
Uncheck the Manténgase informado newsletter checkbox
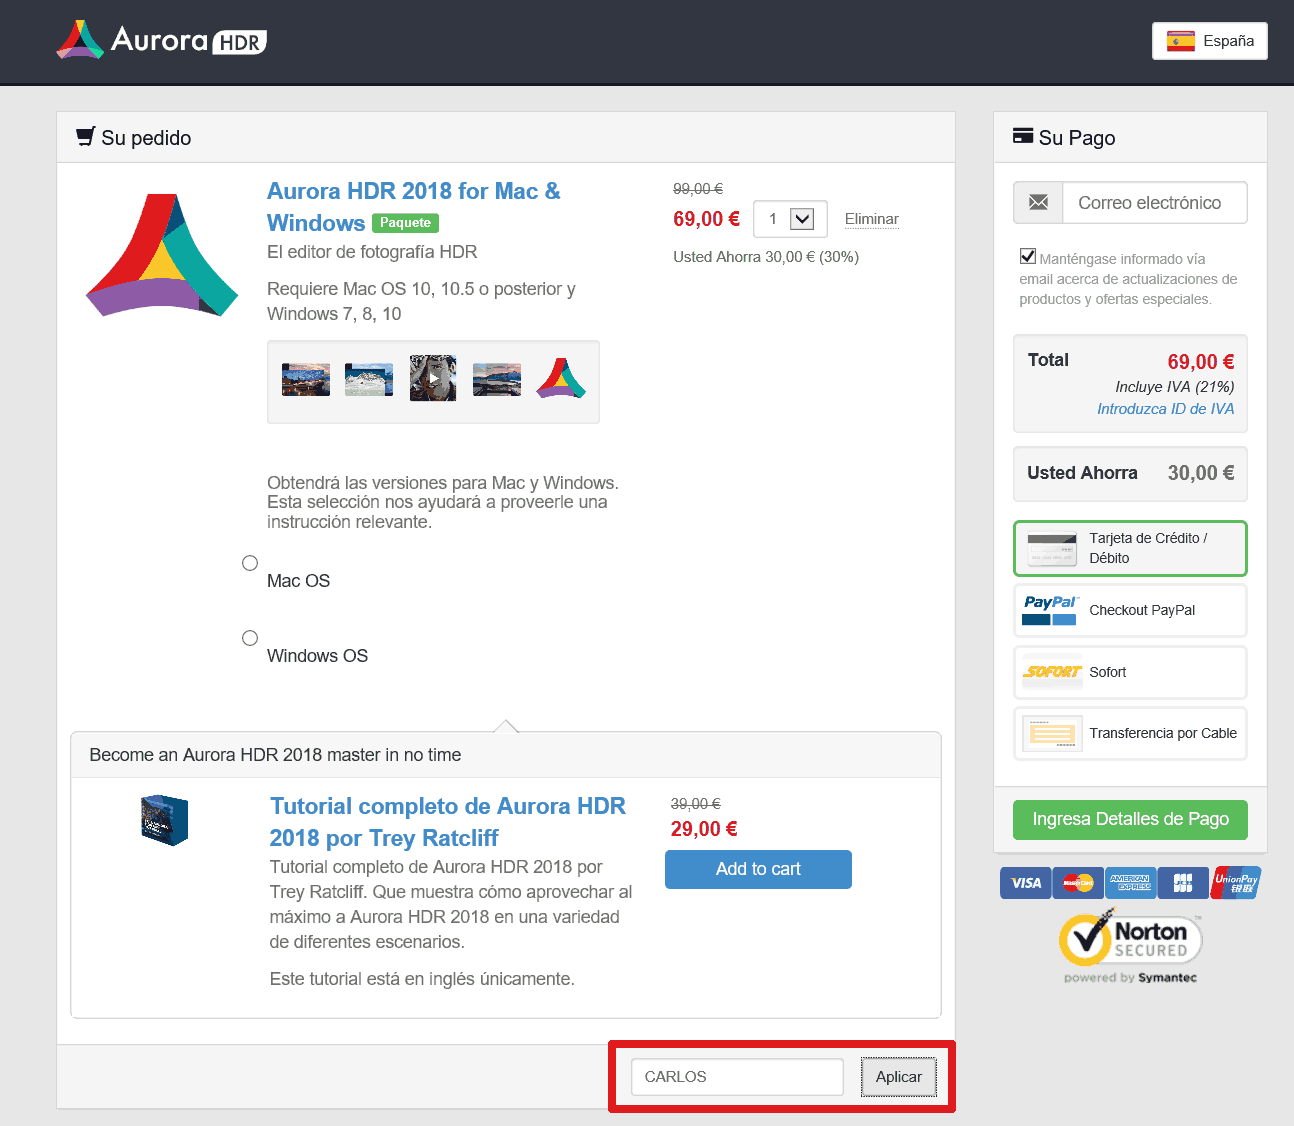[x=1027, y=256]
